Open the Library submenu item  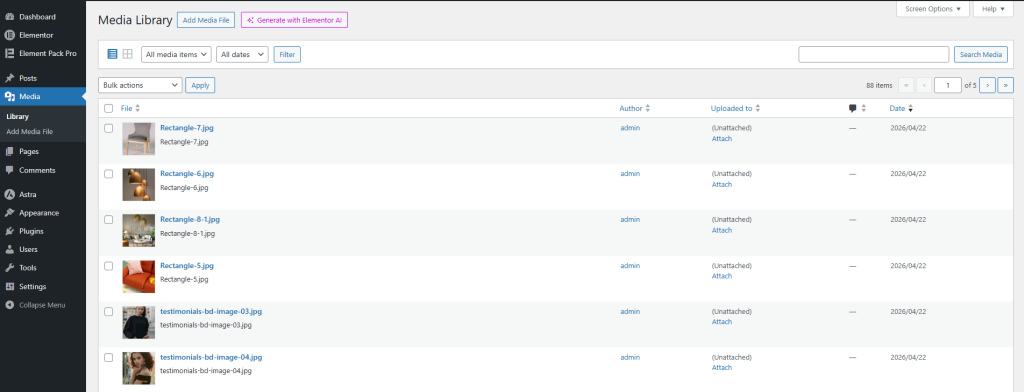pyautogui.click(x=18, y=117)
